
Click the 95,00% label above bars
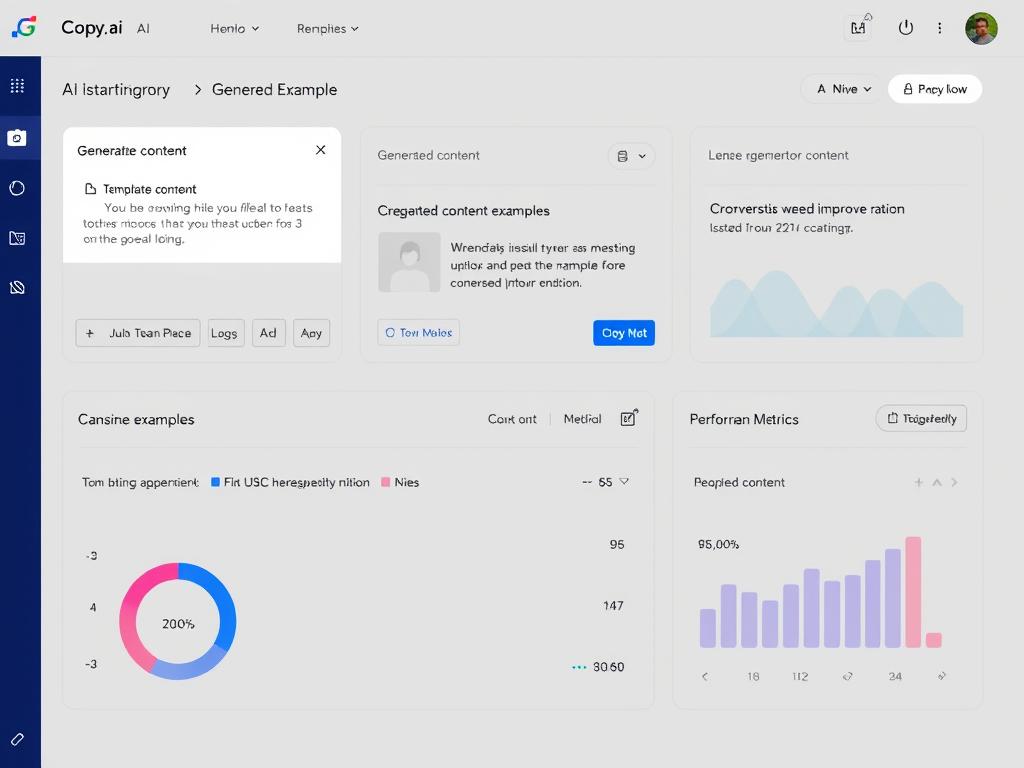718,544
